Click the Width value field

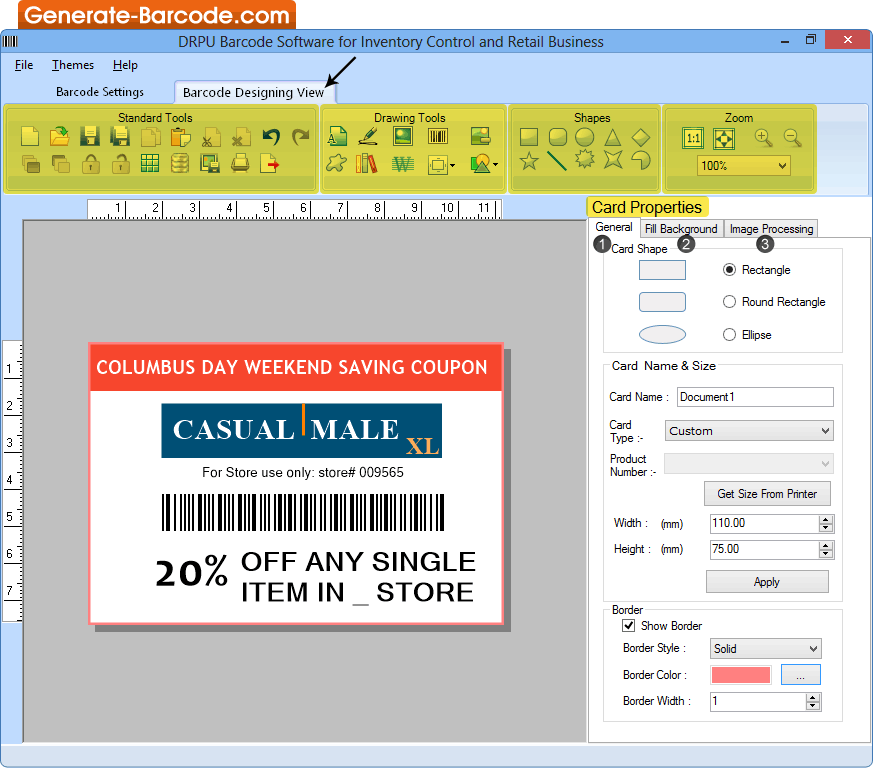[x=764, y=523]
